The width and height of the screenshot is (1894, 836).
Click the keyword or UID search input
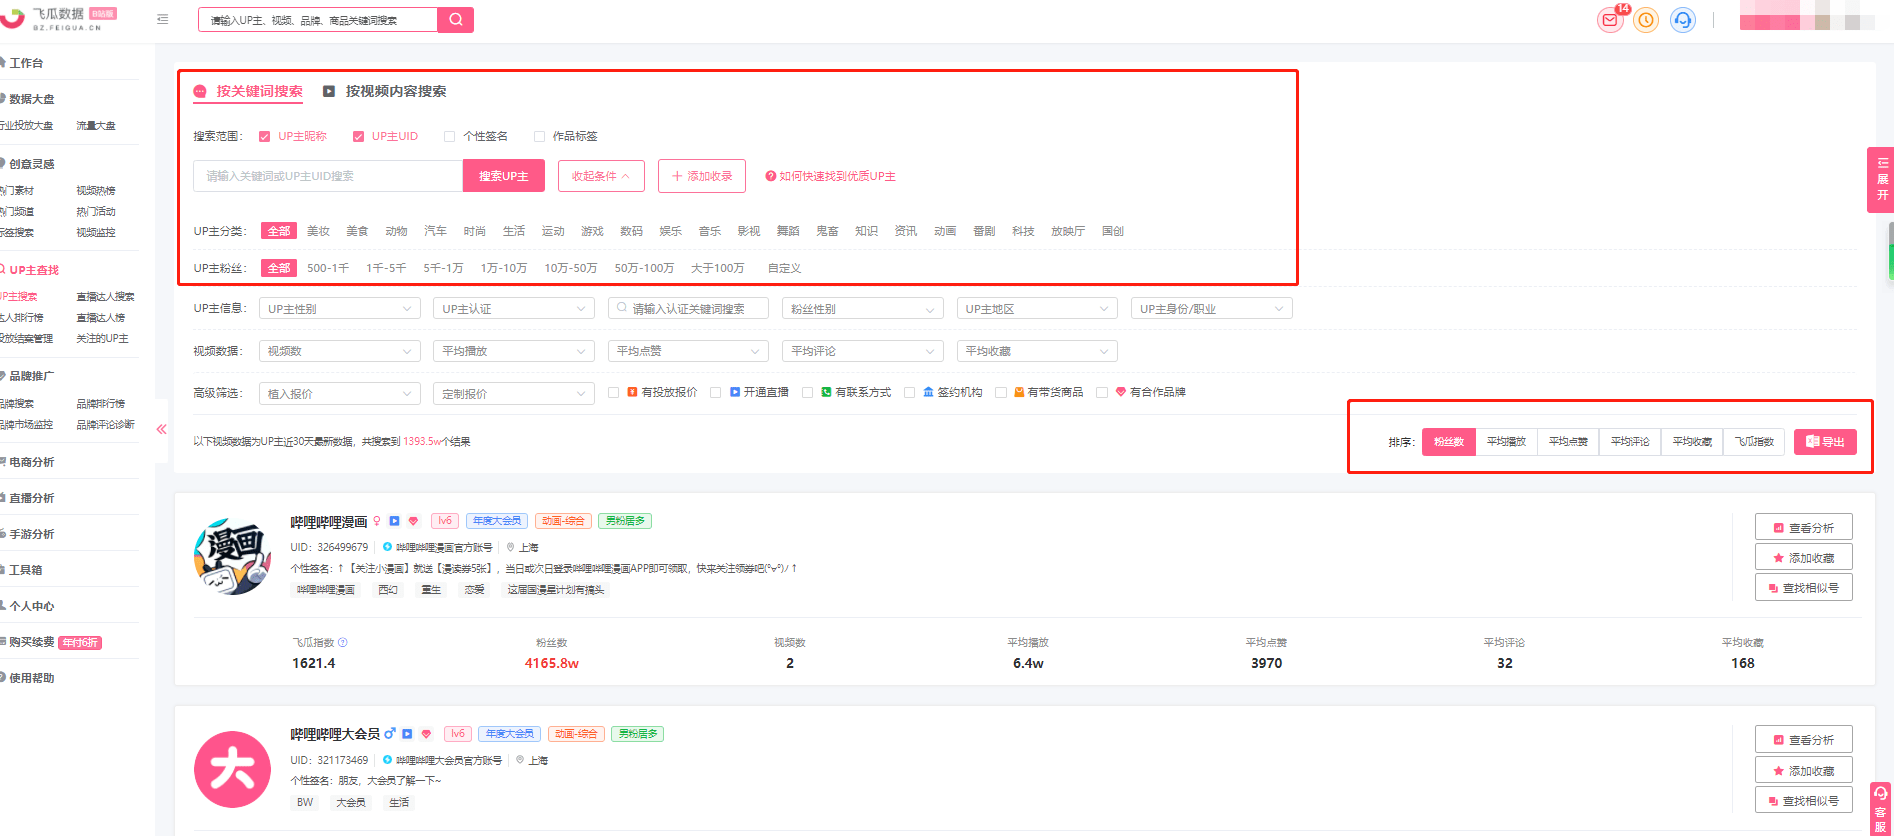click(328, 176)
